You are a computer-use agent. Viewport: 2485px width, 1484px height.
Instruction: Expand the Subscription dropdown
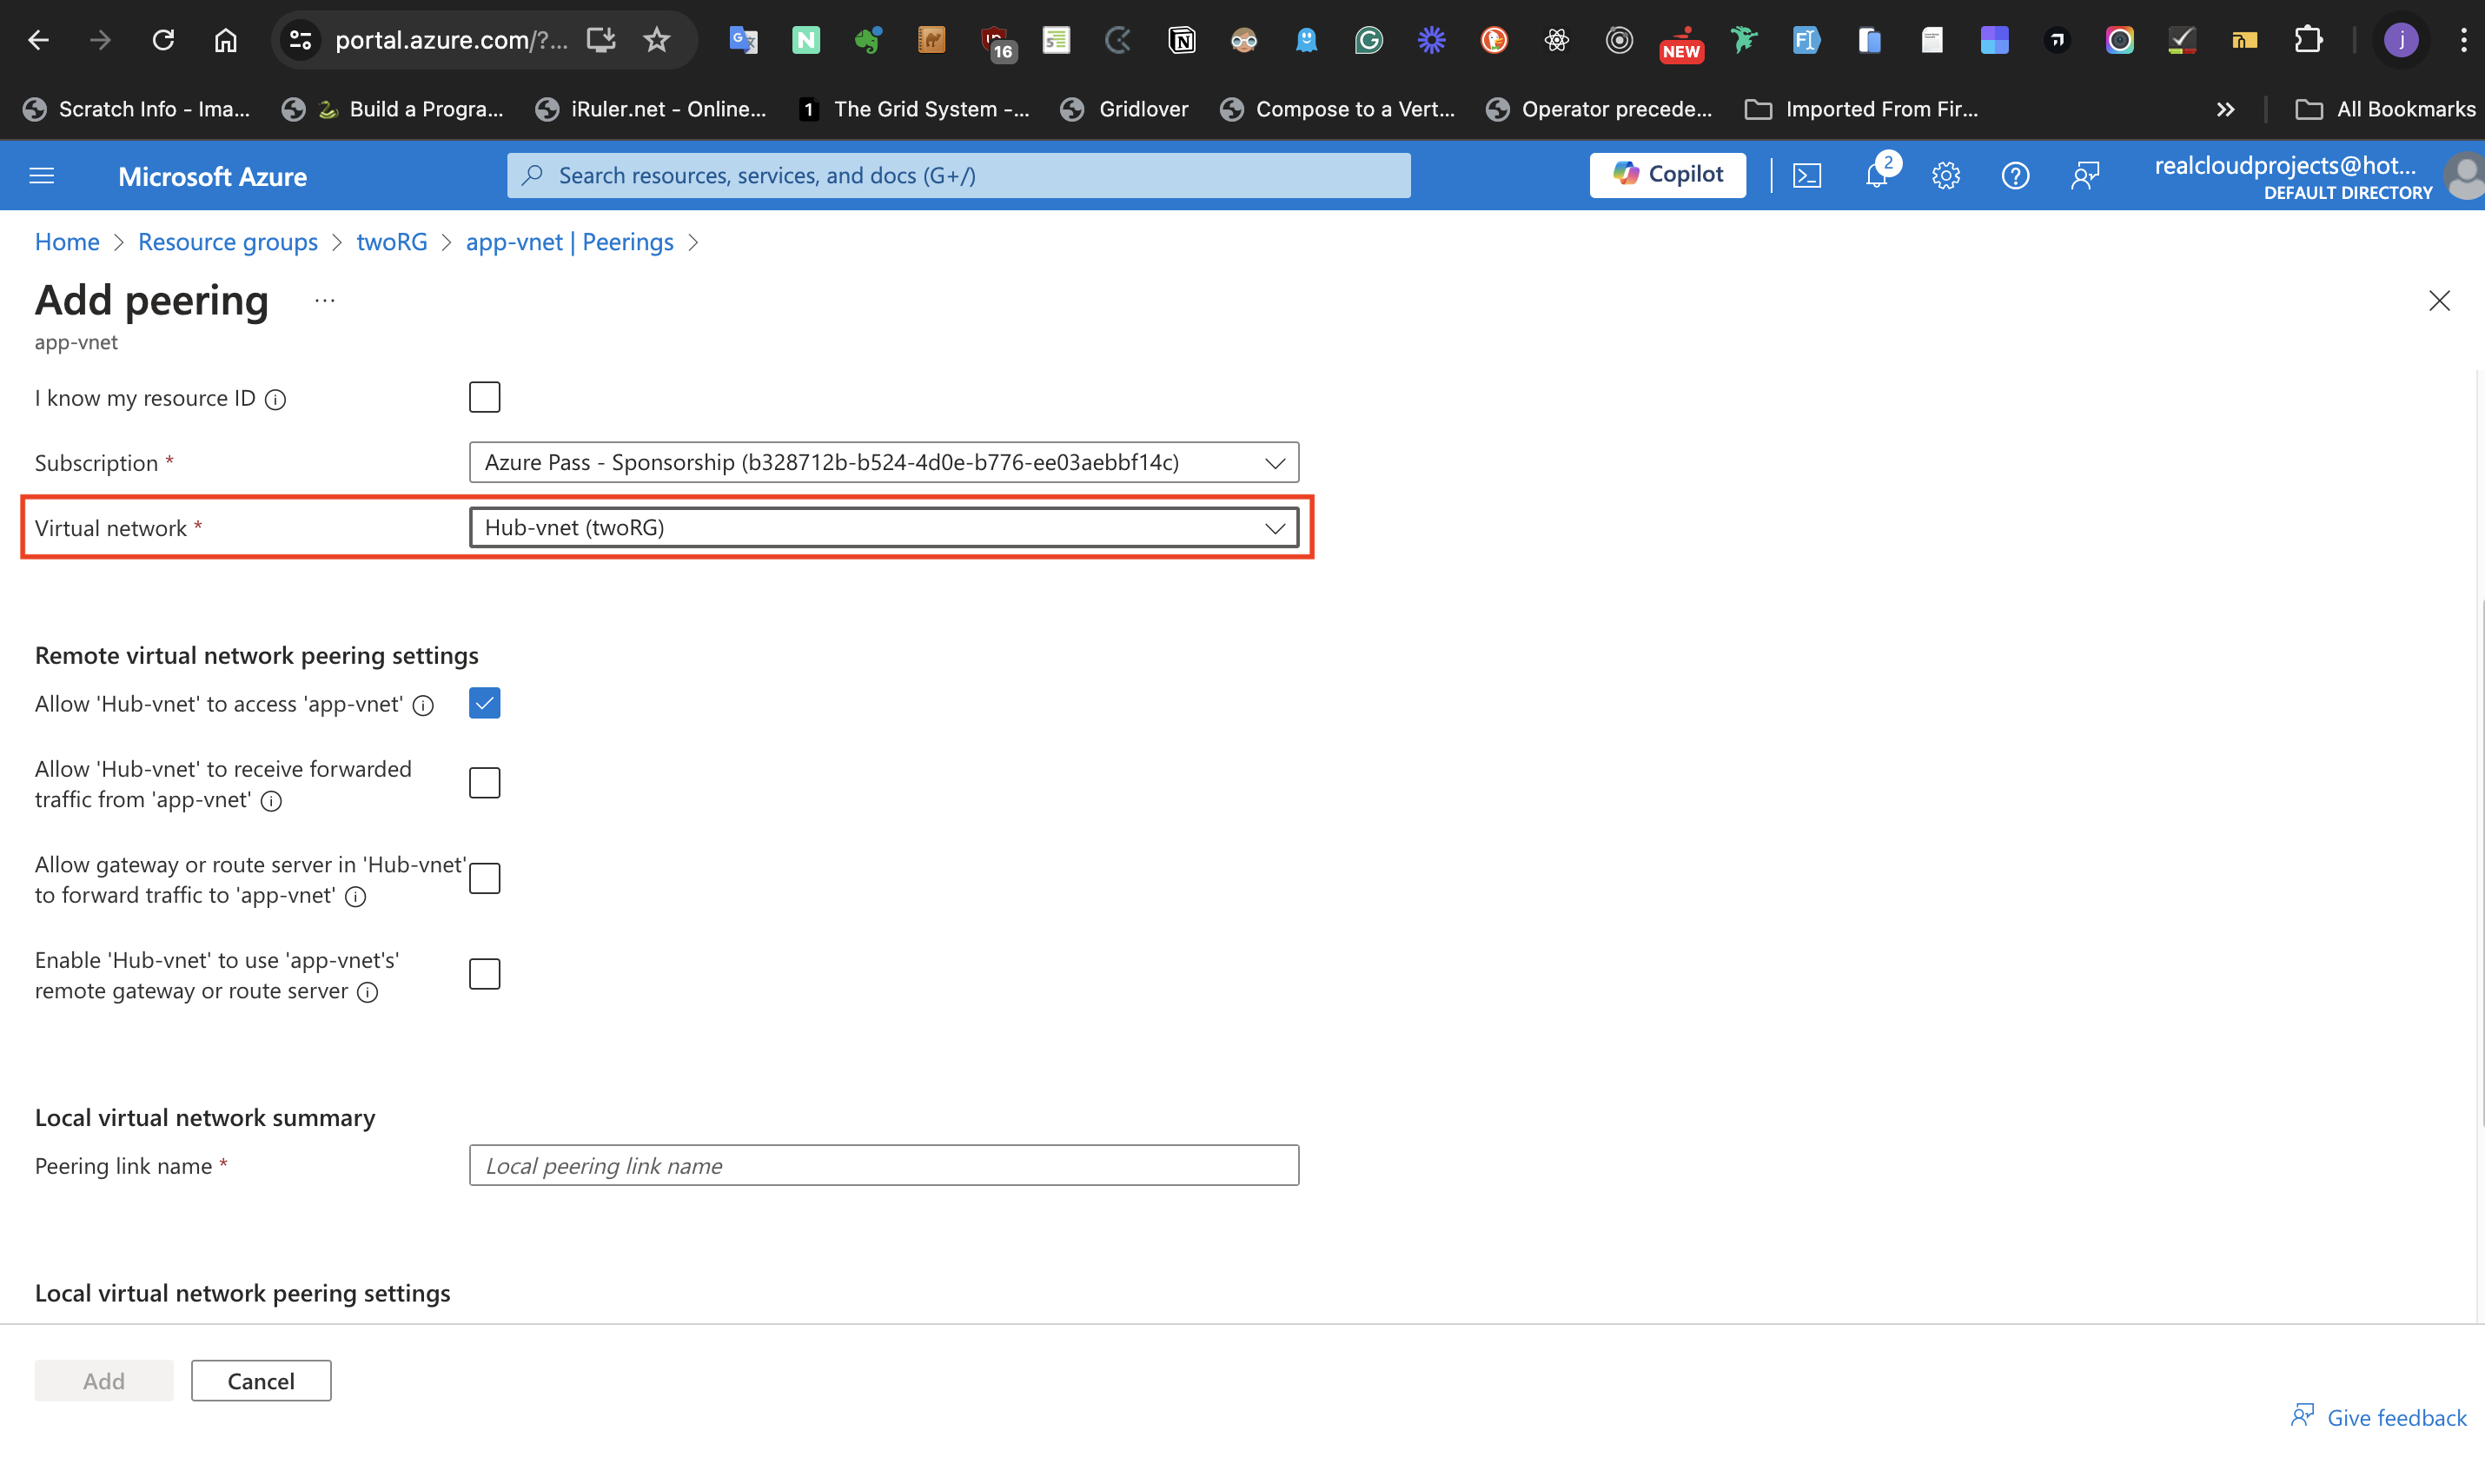[883, 462]
